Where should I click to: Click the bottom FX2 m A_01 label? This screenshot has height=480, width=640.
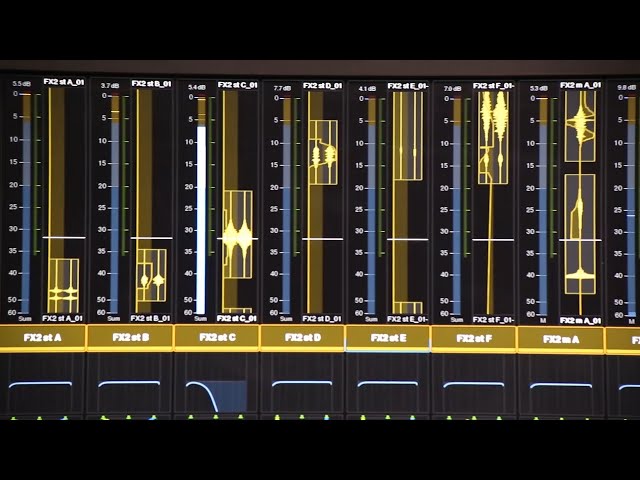tap(580, 321)
